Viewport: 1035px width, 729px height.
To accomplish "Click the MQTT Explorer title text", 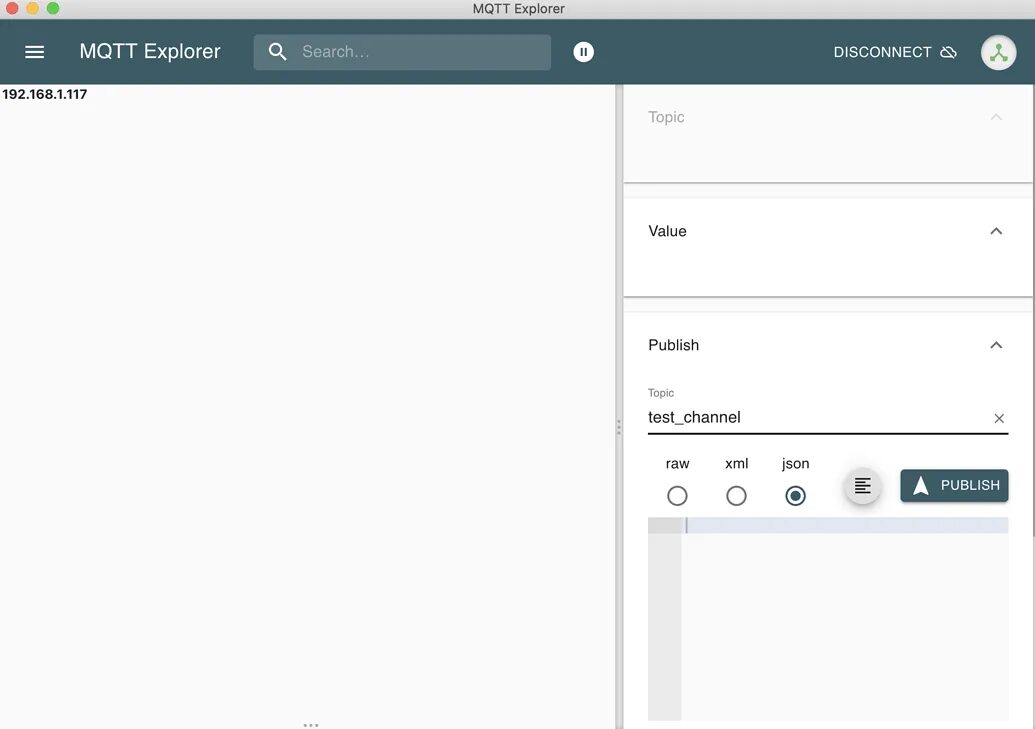I will tap(150, 52).
